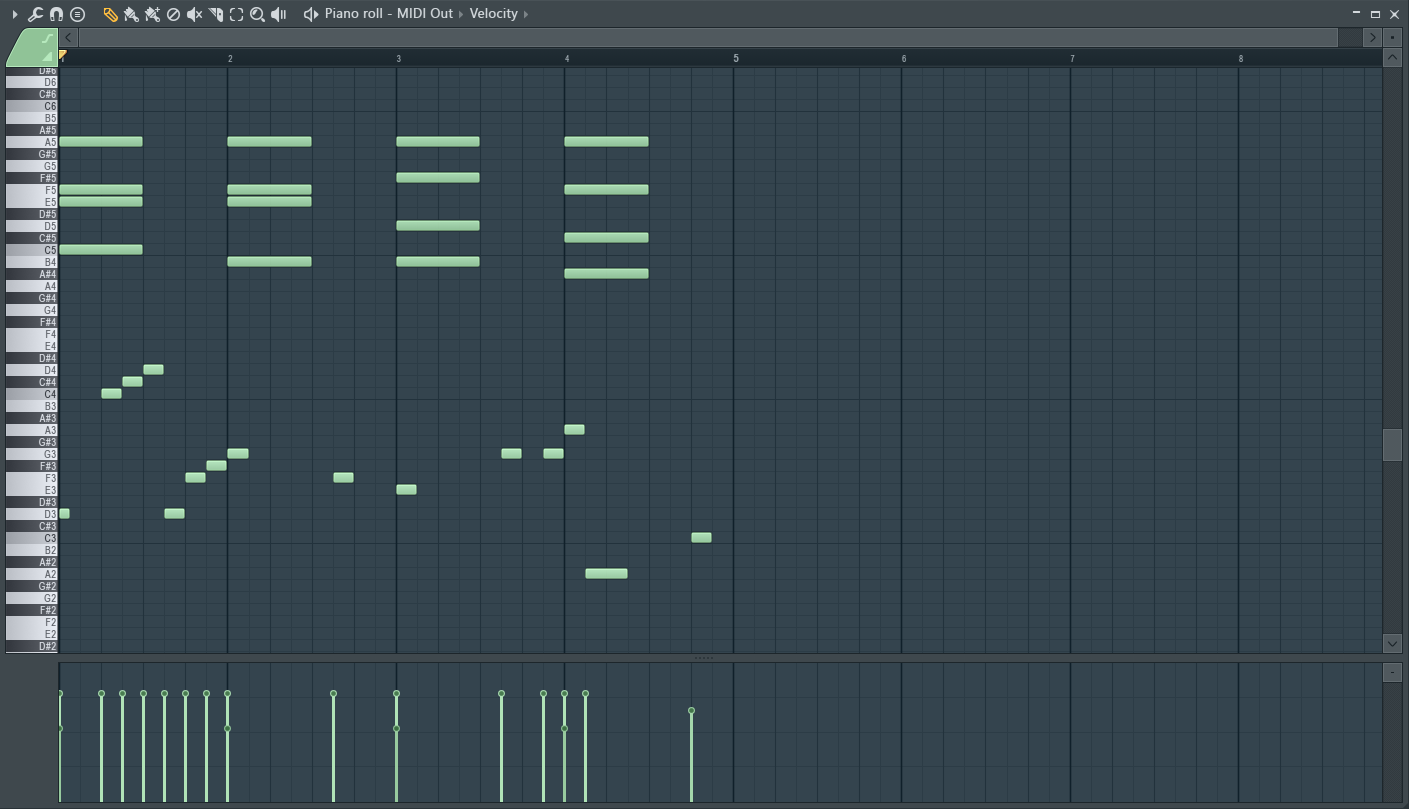Preview the F#5 black piano key
This screenshot has height=809, width=1409.
pos(32,178)
